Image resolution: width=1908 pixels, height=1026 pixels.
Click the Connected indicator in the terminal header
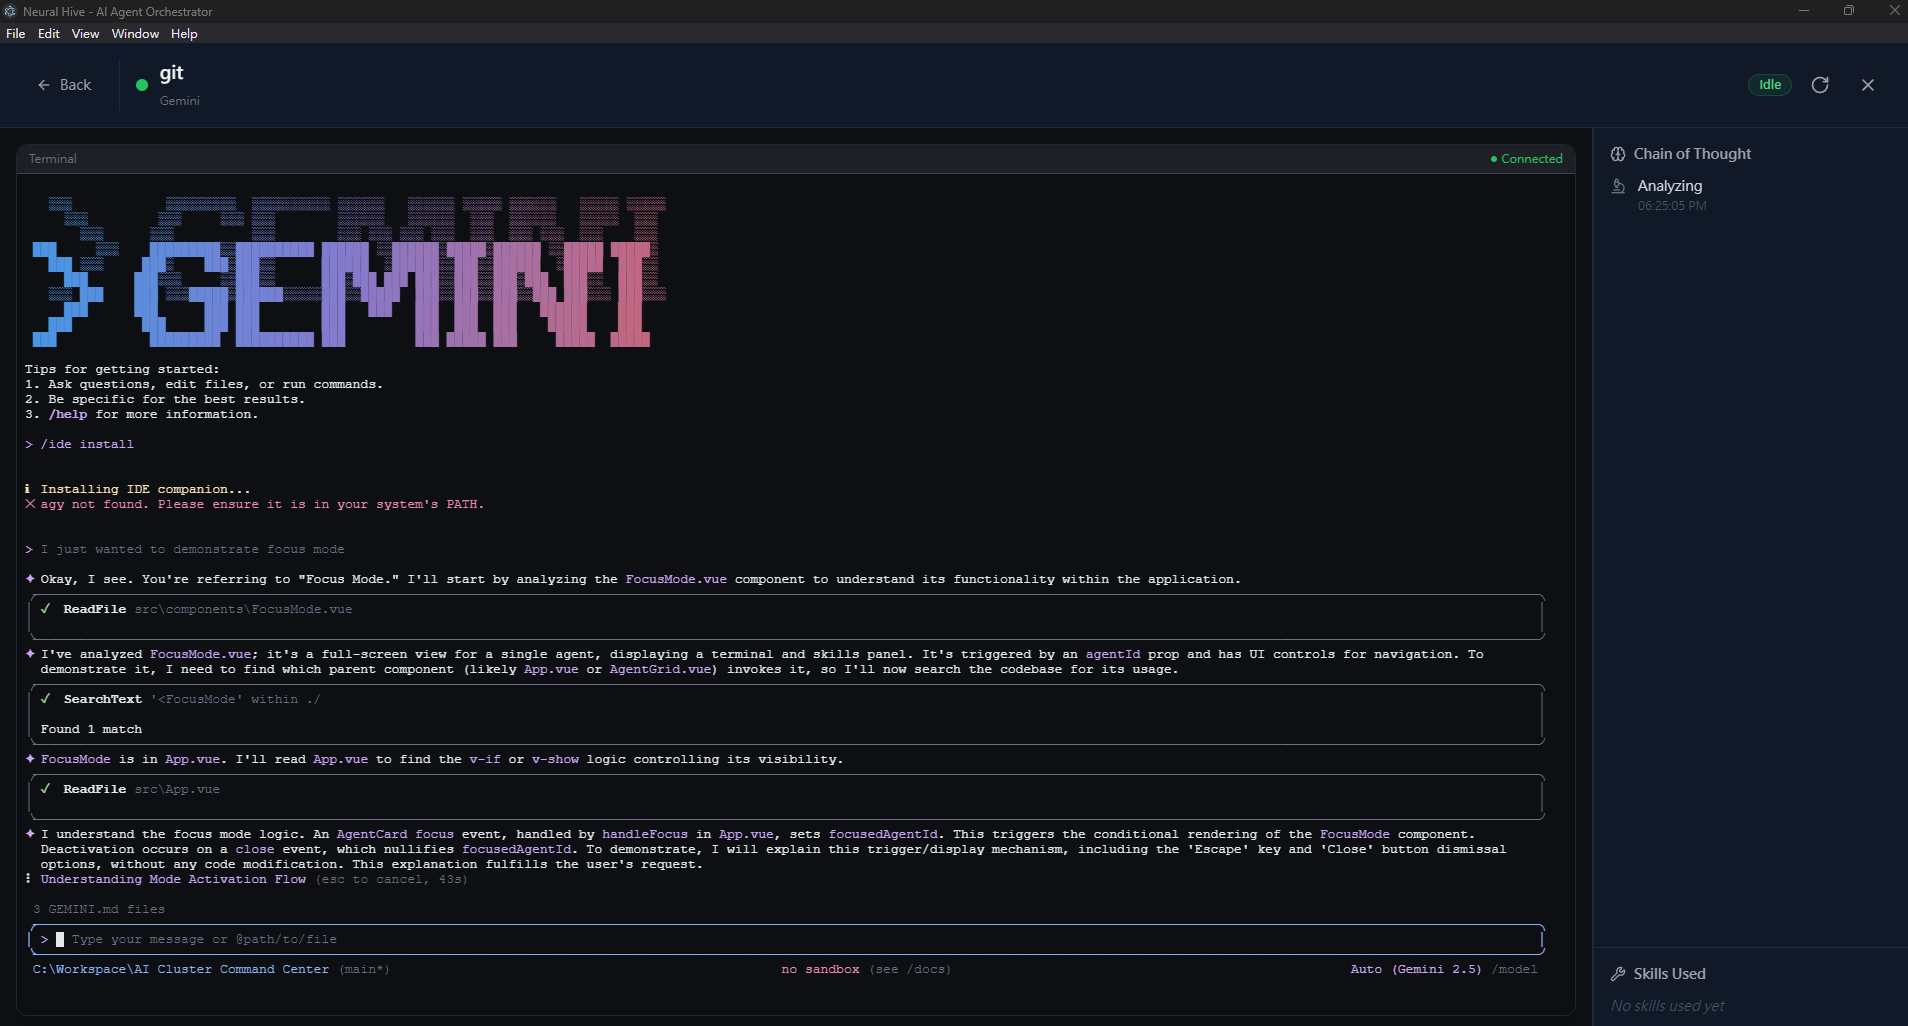tap(1526, 158)
